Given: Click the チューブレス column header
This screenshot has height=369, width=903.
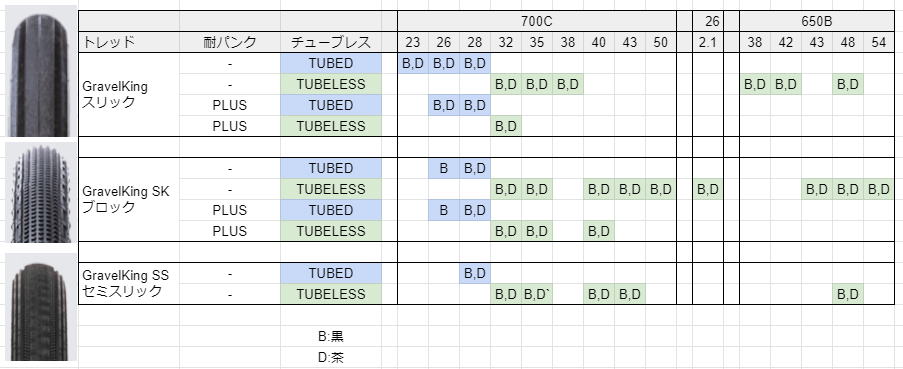Looking at the screenshot, I should pyautogui.click(x=331, y=42).
